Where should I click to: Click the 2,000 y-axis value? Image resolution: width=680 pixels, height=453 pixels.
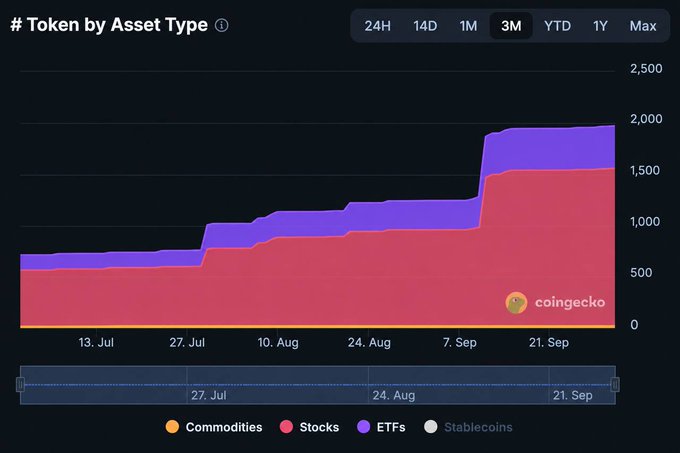[x=646, y=119]
